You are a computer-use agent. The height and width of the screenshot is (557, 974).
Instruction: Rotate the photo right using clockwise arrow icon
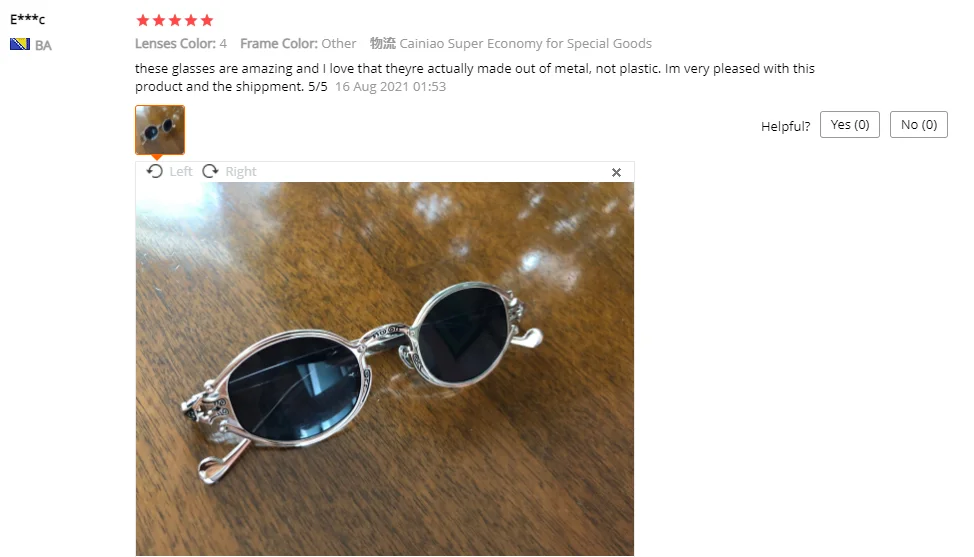(x=211, y=171)
